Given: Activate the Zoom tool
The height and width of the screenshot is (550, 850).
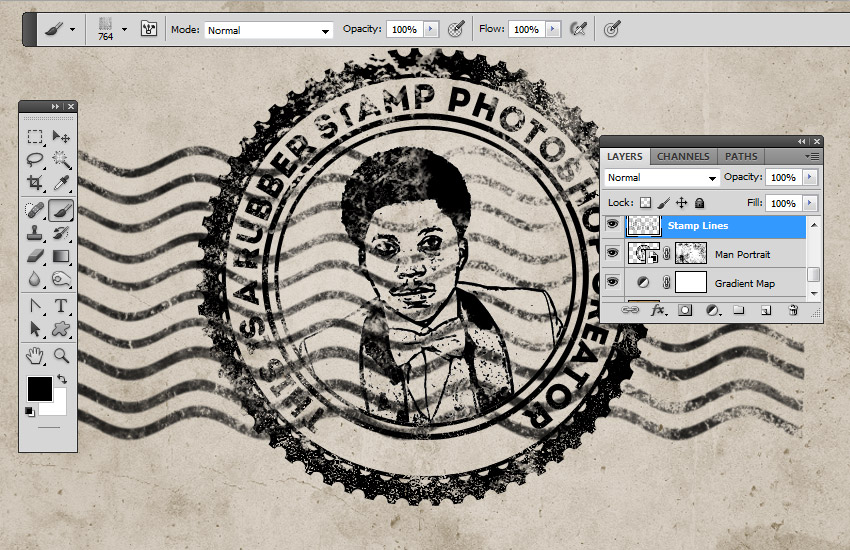Looking at the screenshot, I should [61, 355].
